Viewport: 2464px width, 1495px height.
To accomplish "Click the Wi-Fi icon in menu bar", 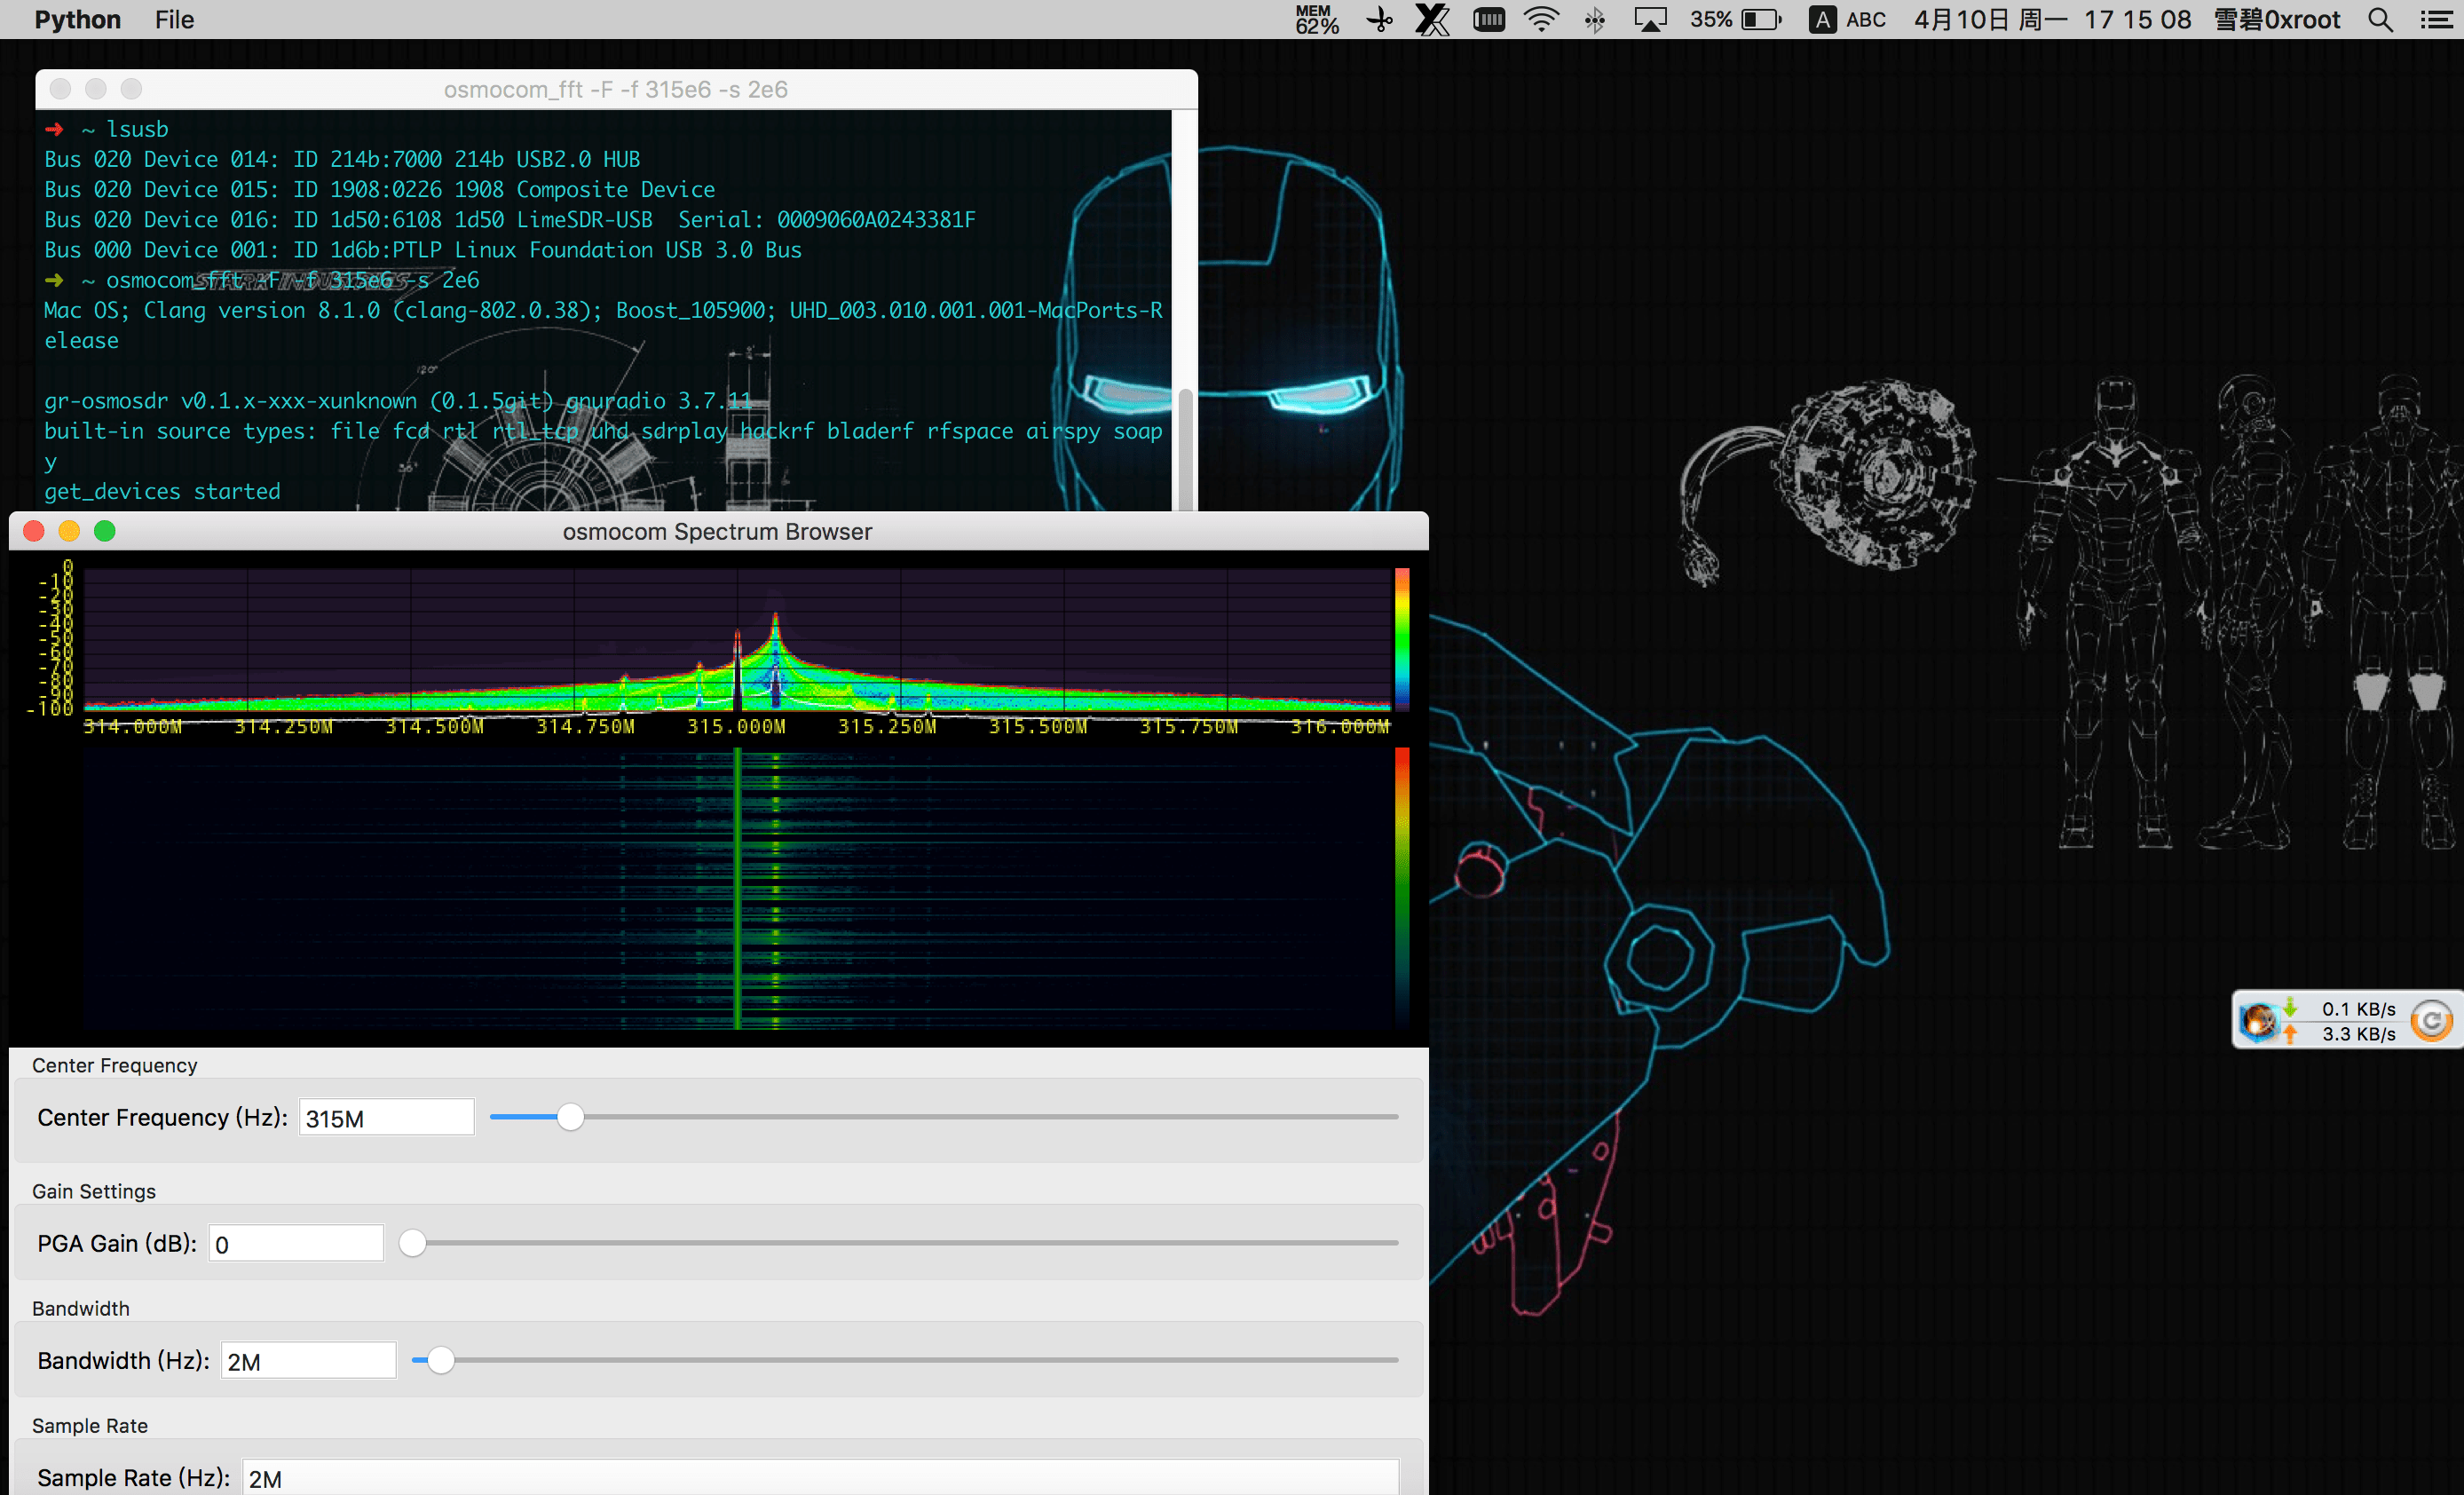I will point(1541,20).
